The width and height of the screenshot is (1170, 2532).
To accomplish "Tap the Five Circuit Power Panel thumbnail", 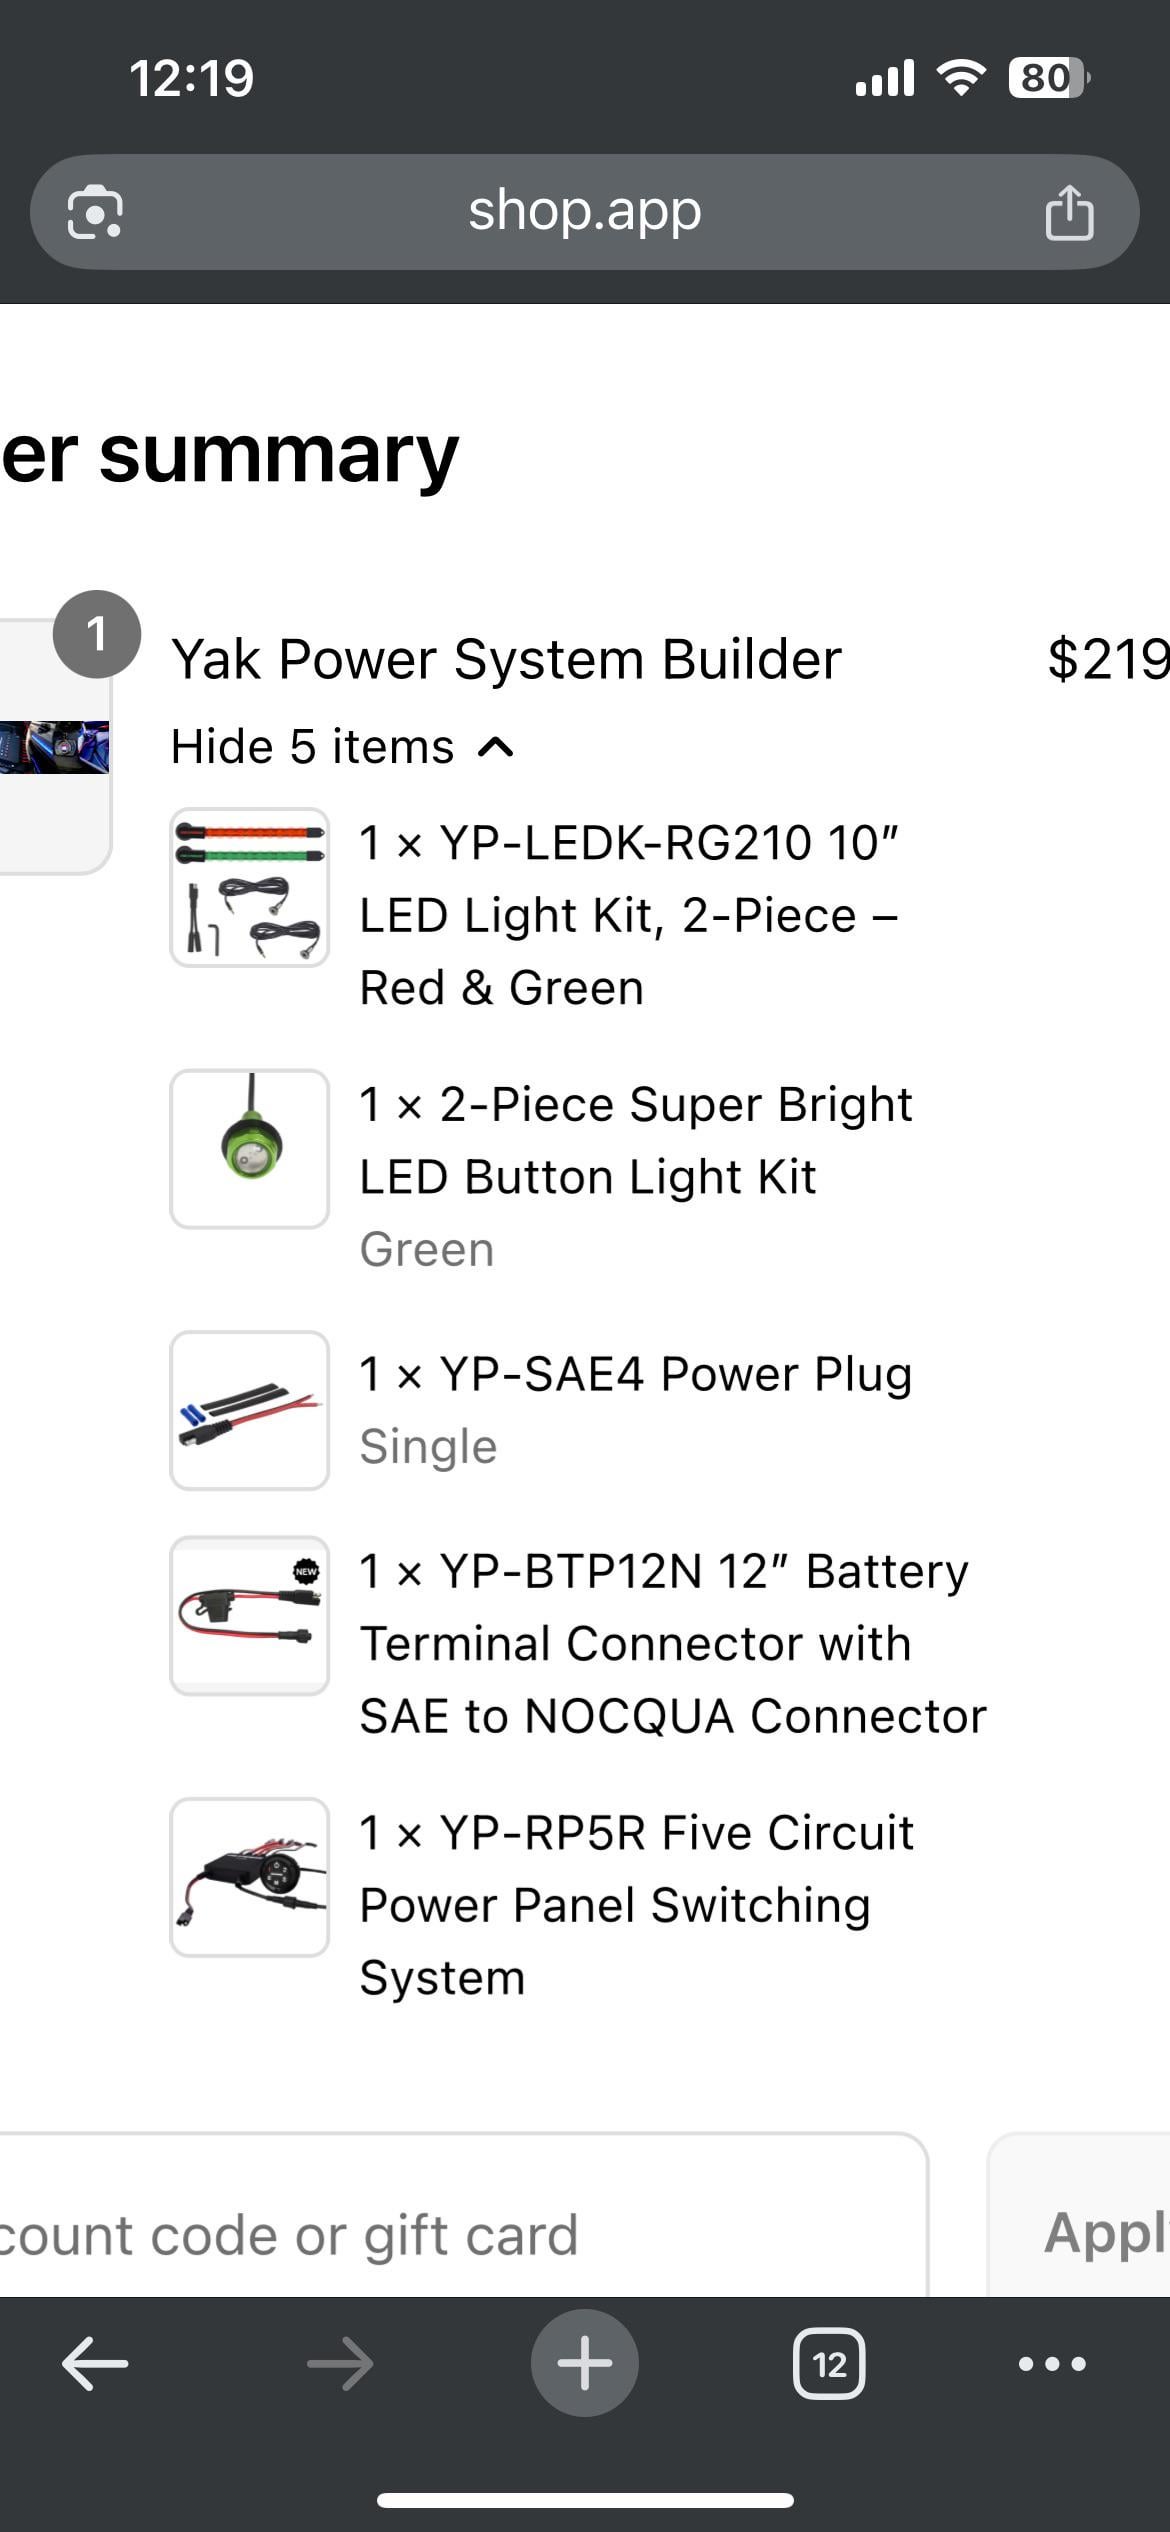I will (x=250, y=1877).
